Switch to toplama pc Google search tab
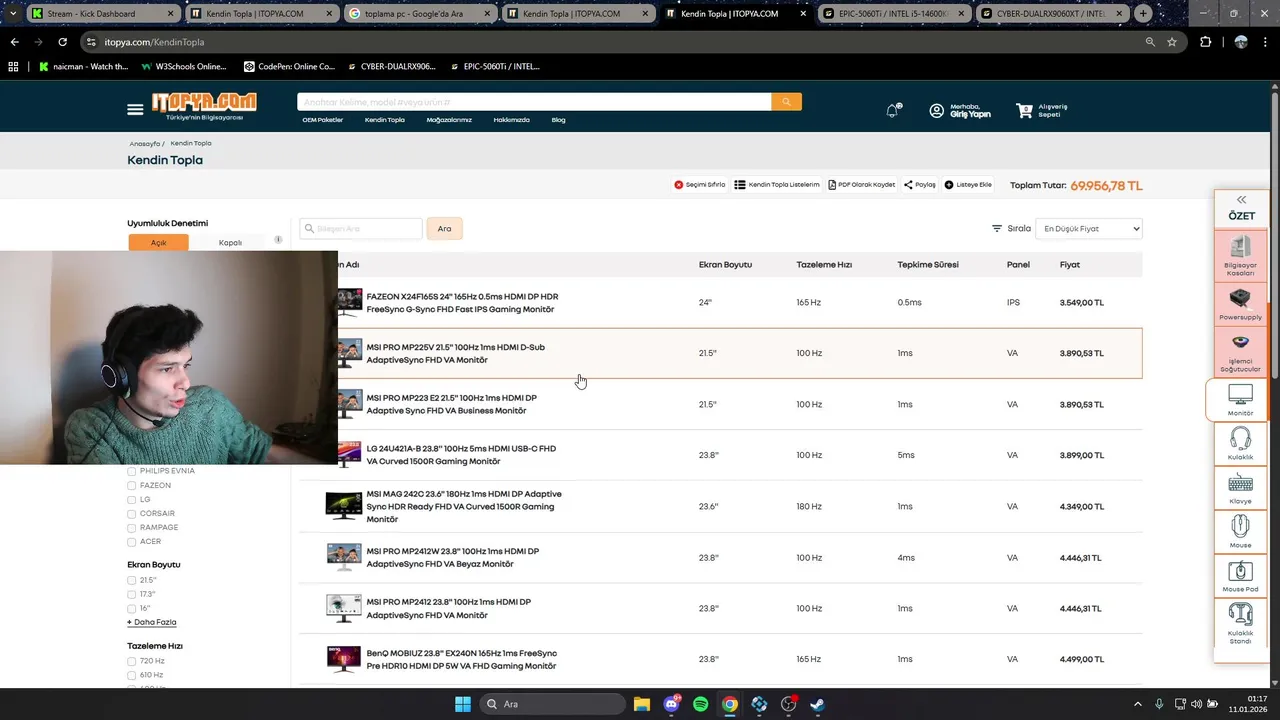 click(x=420, y=14)
